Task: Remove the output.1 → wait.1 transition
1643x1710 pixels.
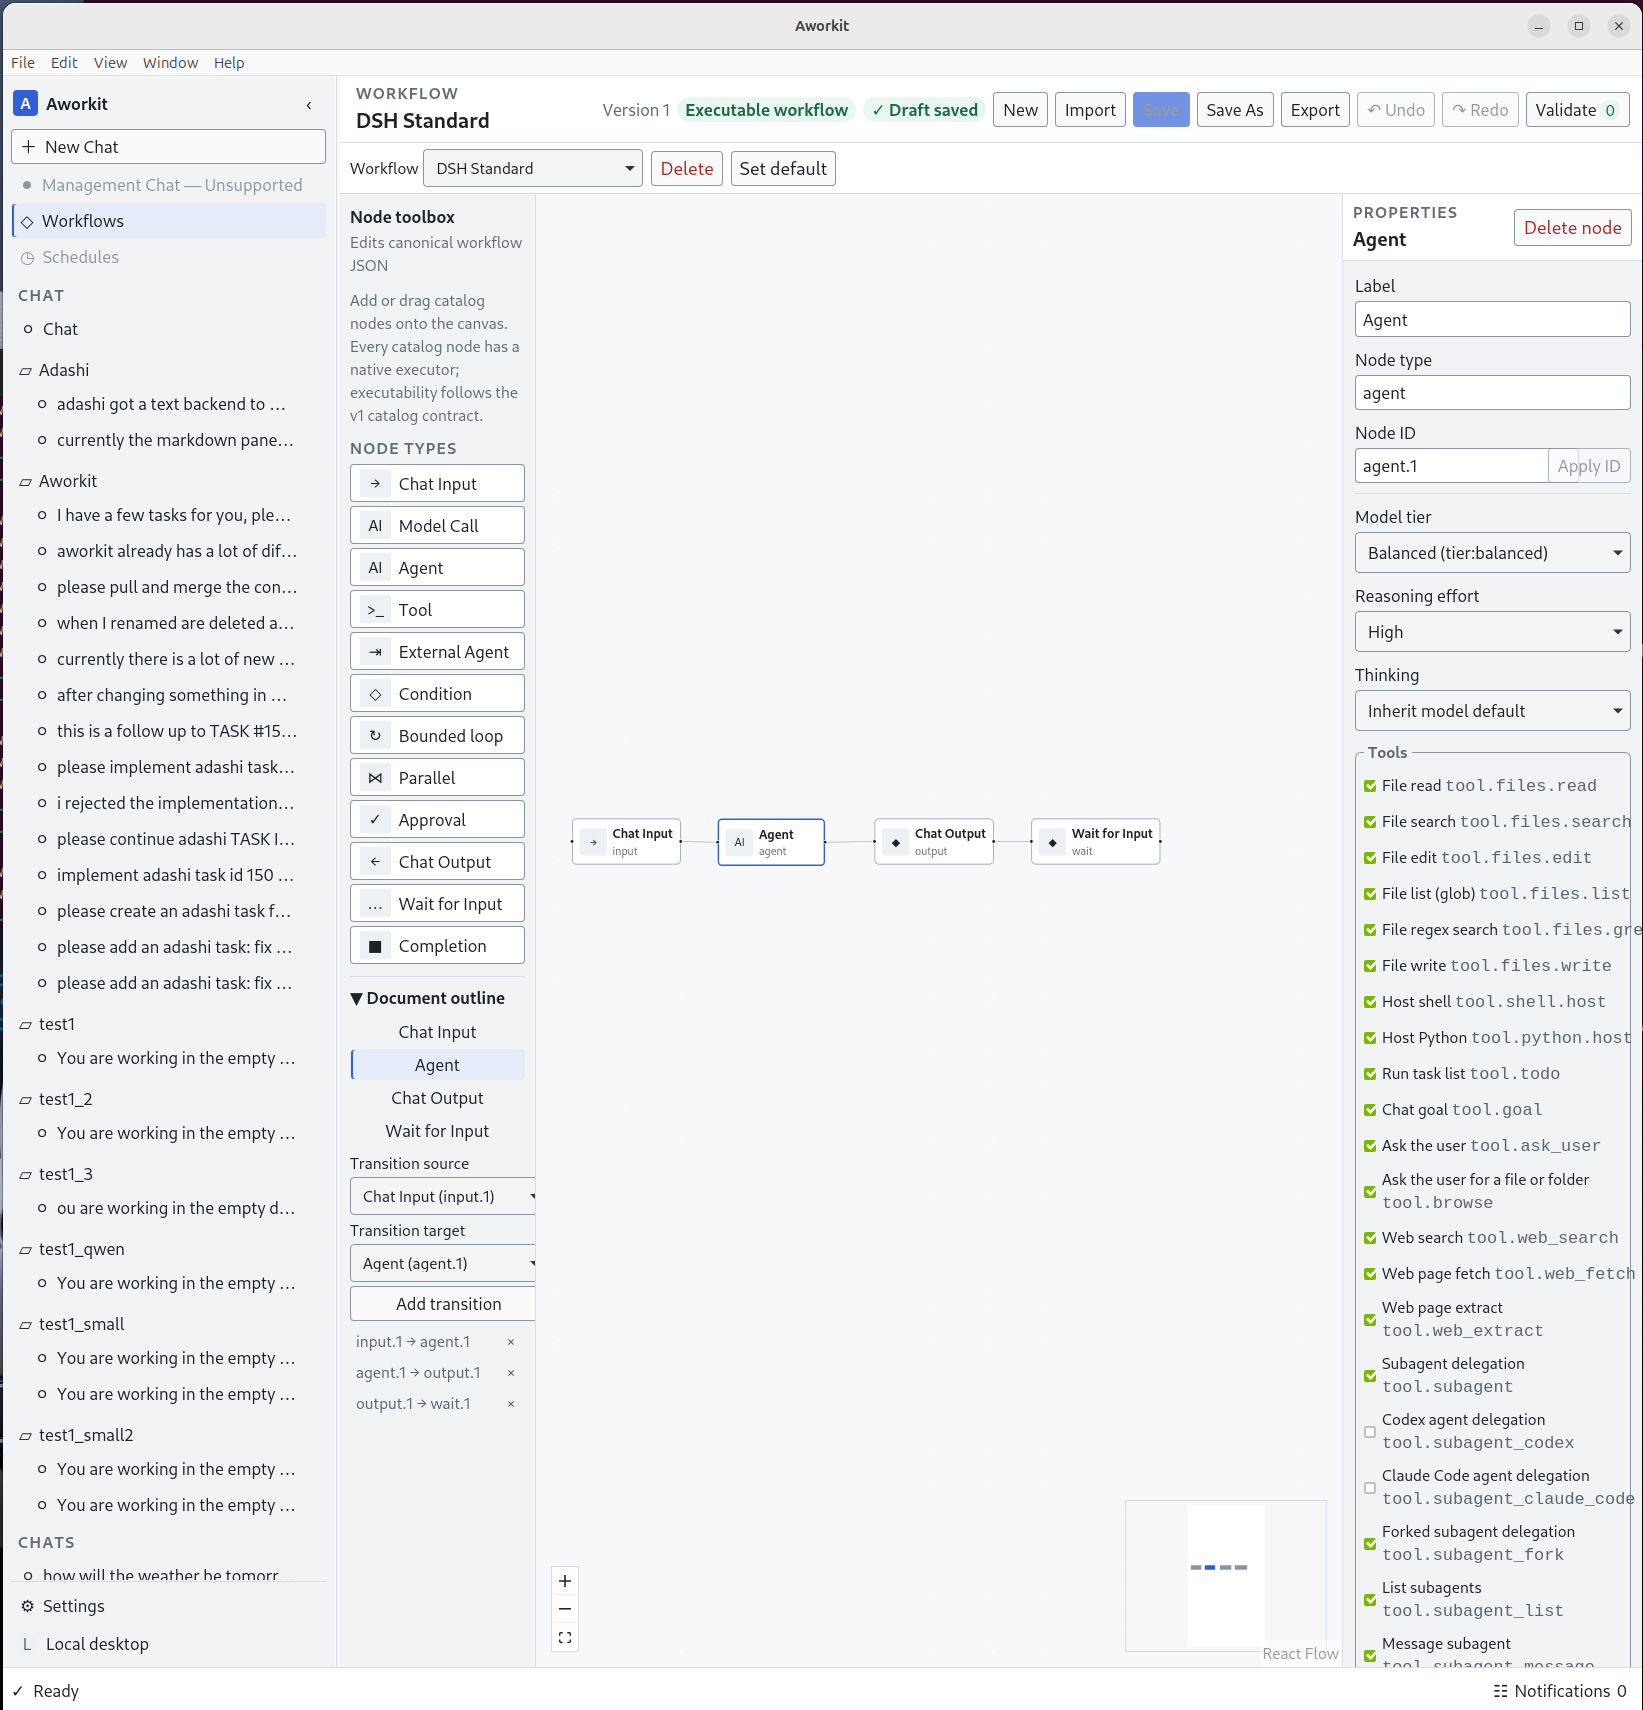Action: click(511, 1404)
